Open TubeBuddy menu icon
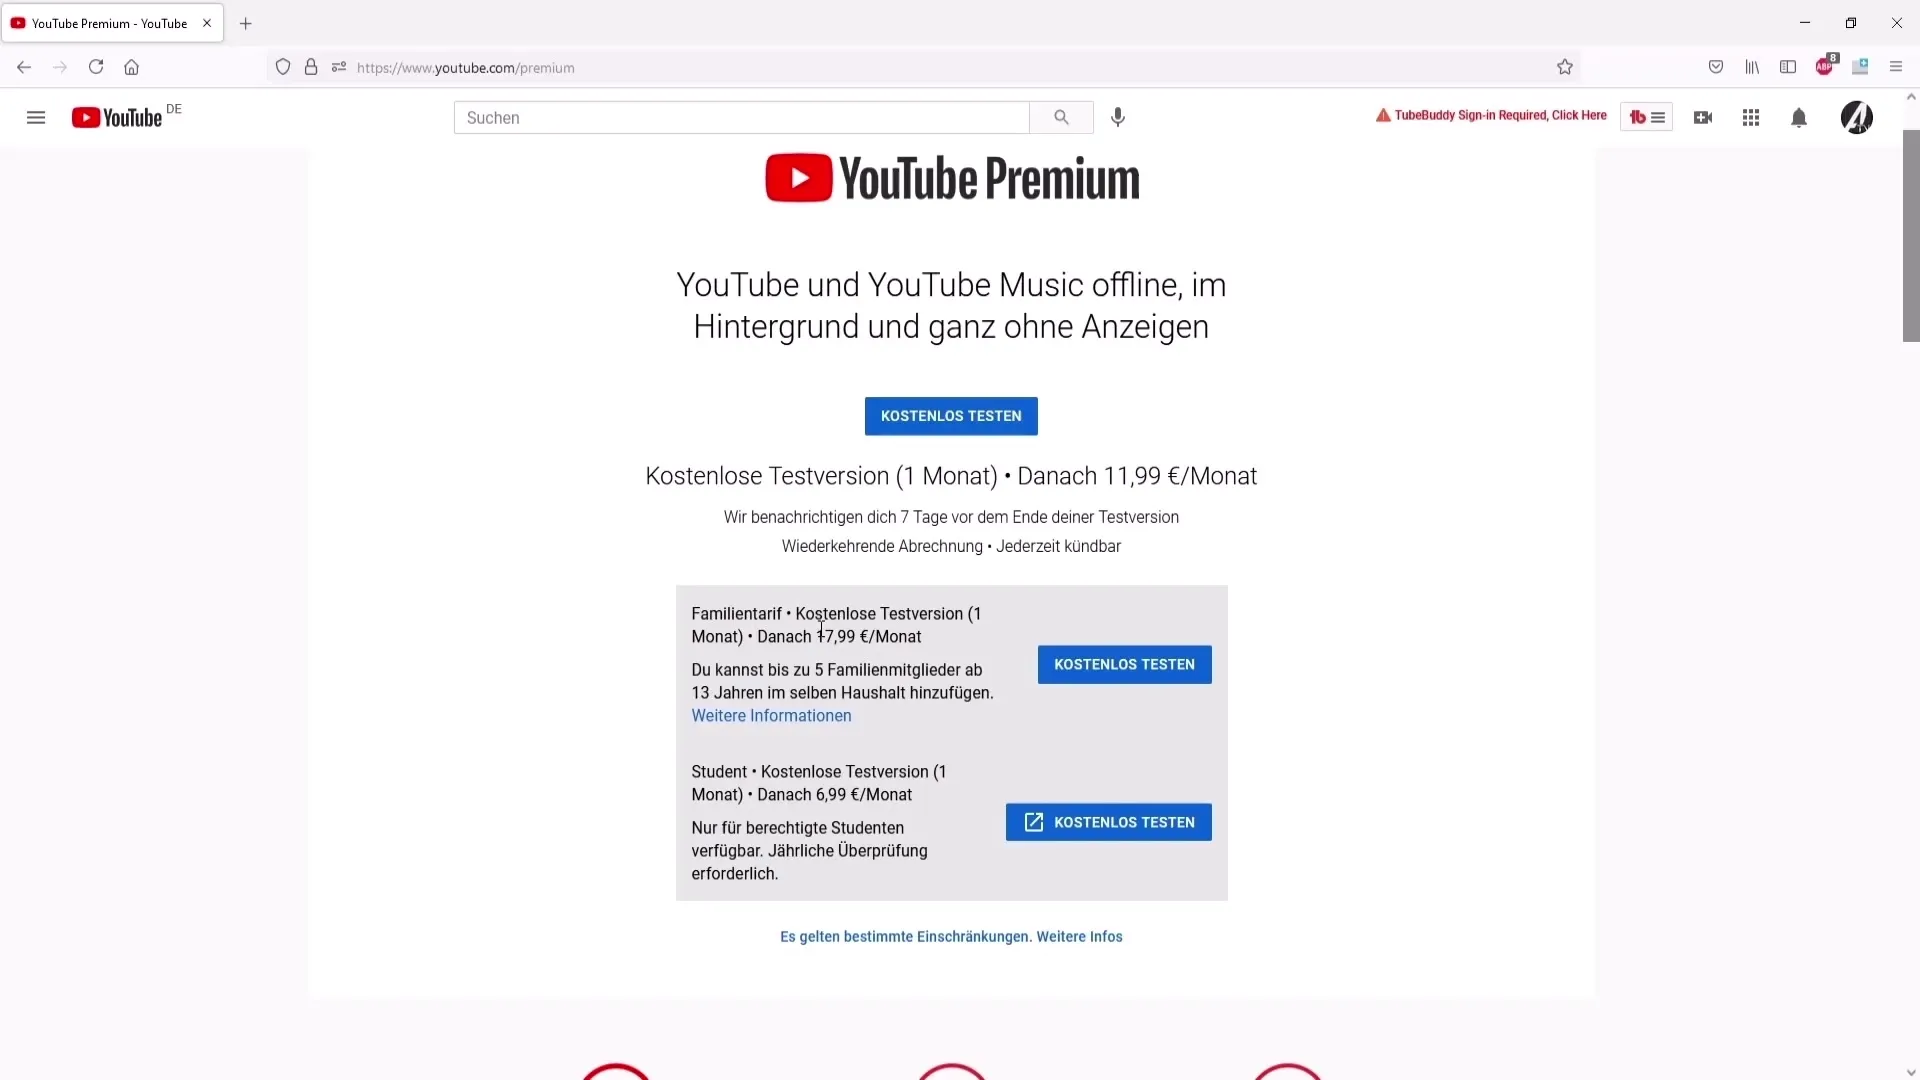 point(1646,118)
